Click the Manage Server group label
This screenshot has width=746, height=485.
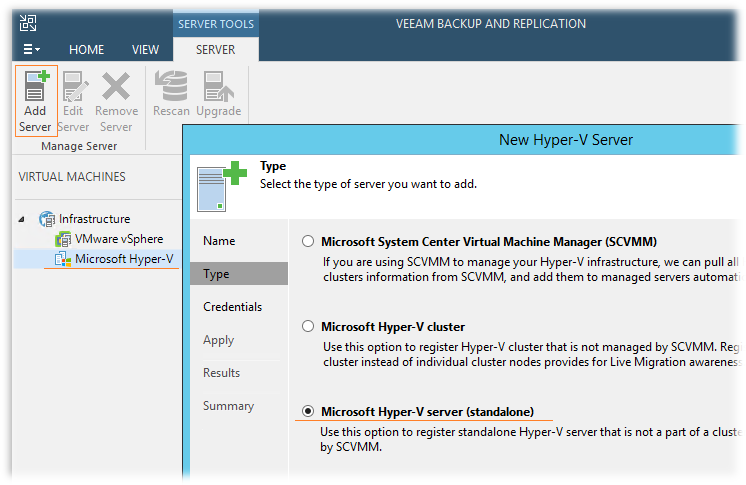click(x=79, y=146)
